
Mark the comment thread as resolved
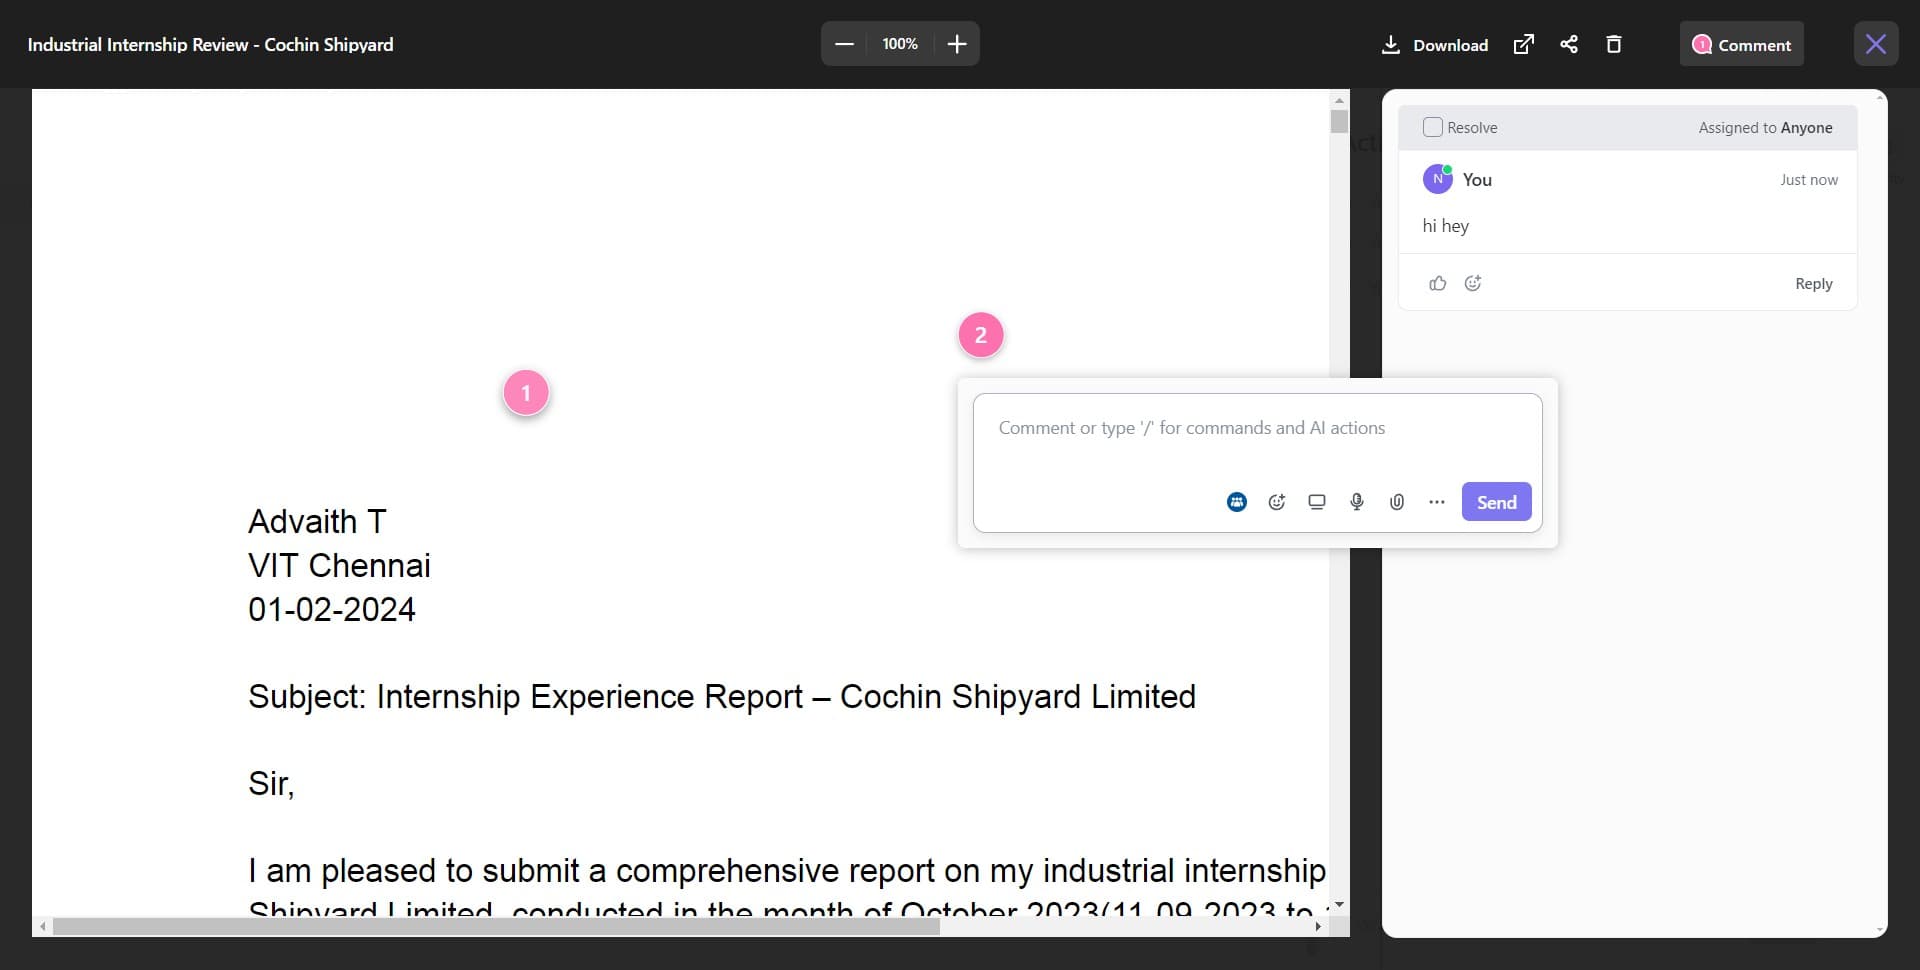coord(1433,127)
